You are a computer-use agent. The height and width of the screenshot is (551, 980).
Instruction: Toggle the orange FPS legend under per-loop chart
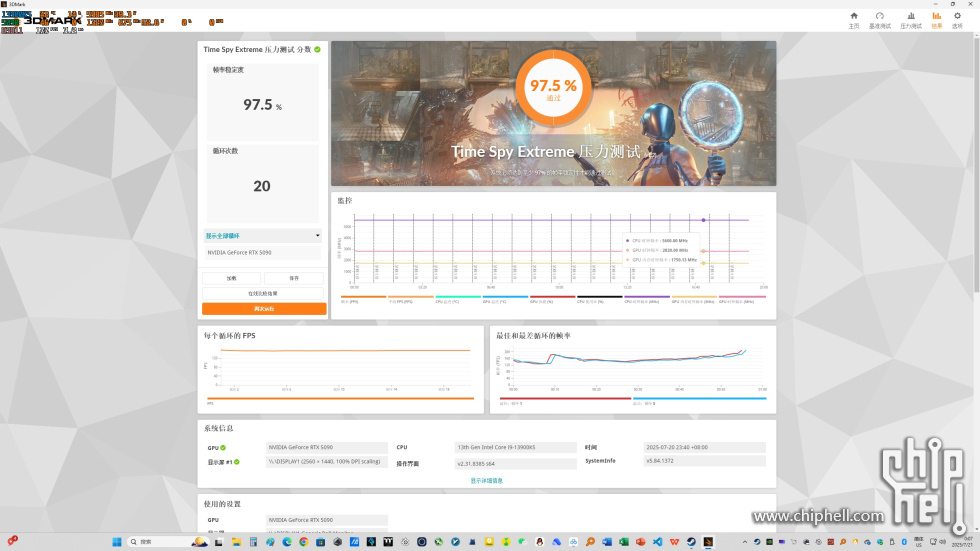(341, 400)
